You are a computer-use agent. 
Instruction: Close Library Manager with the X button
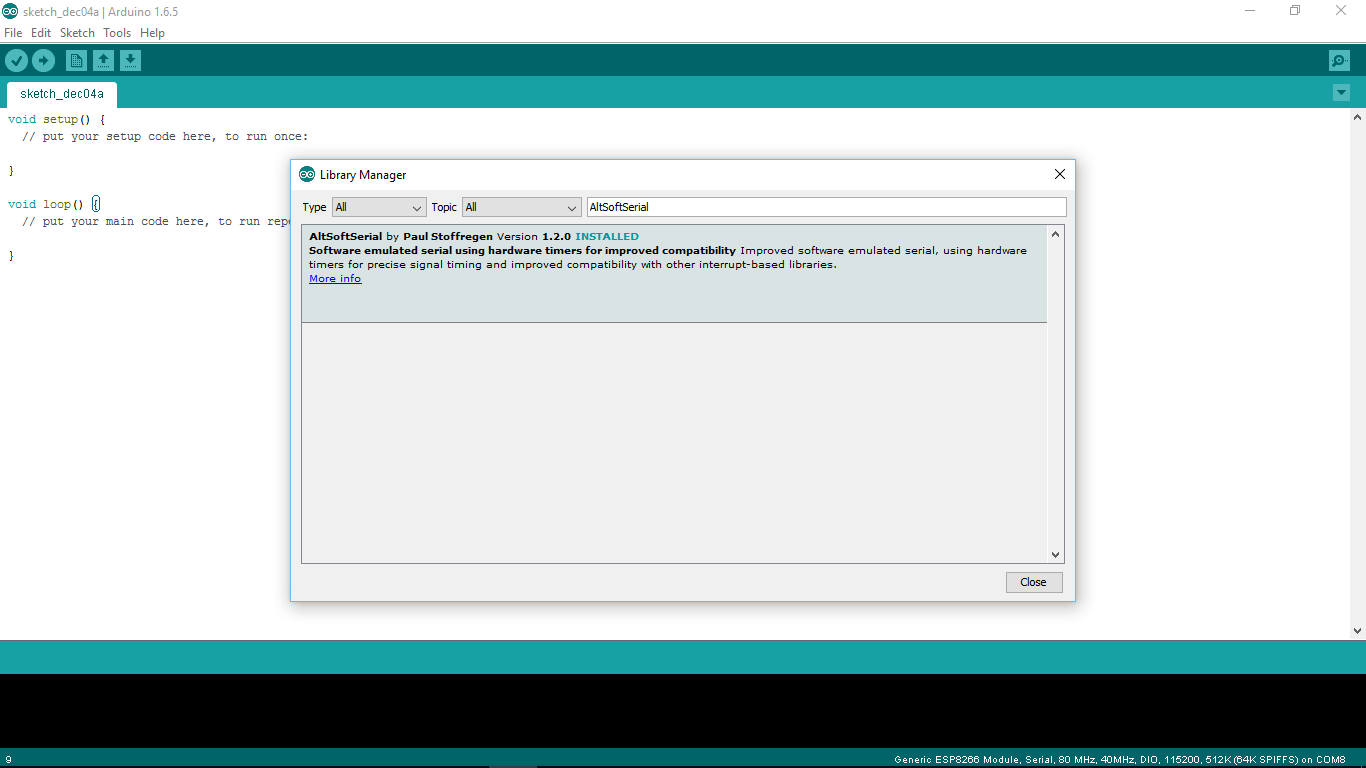(1060, 174)
